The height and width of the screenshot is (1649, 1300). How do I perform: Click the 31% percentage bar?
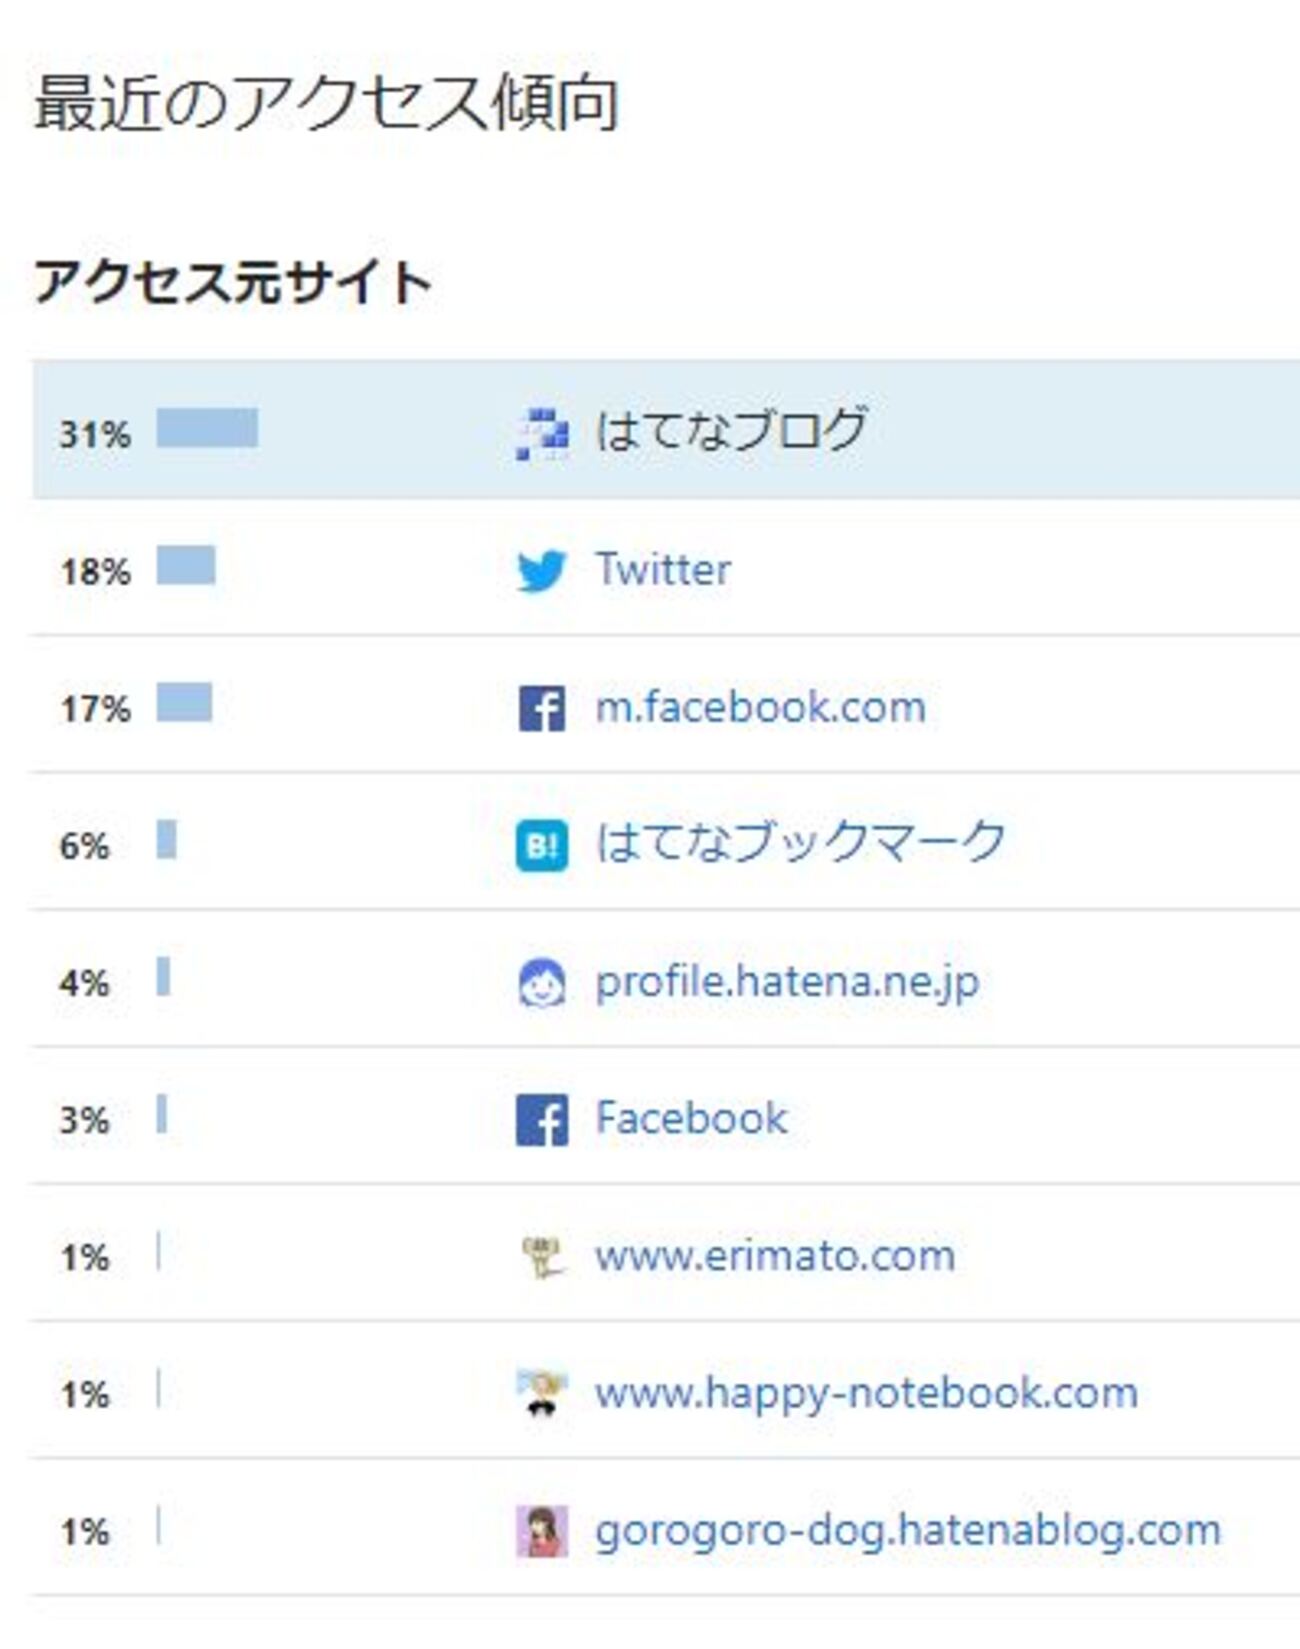pyautogui.click(x=207, y=428)
